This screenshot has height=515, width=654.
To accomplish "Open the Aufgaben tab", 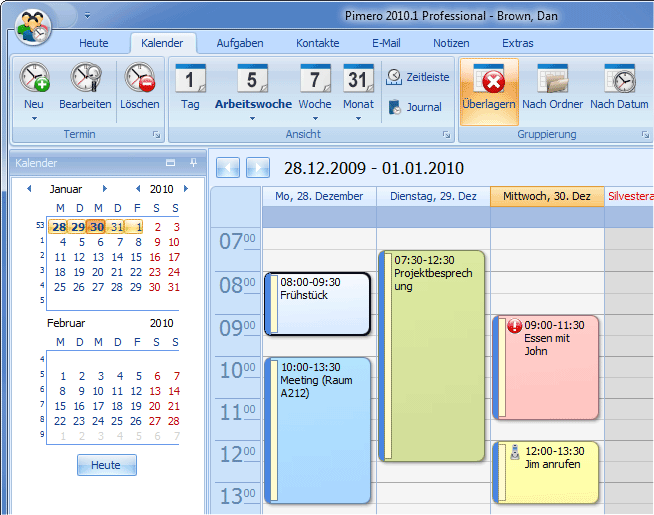I will click(x=240, y=43).
